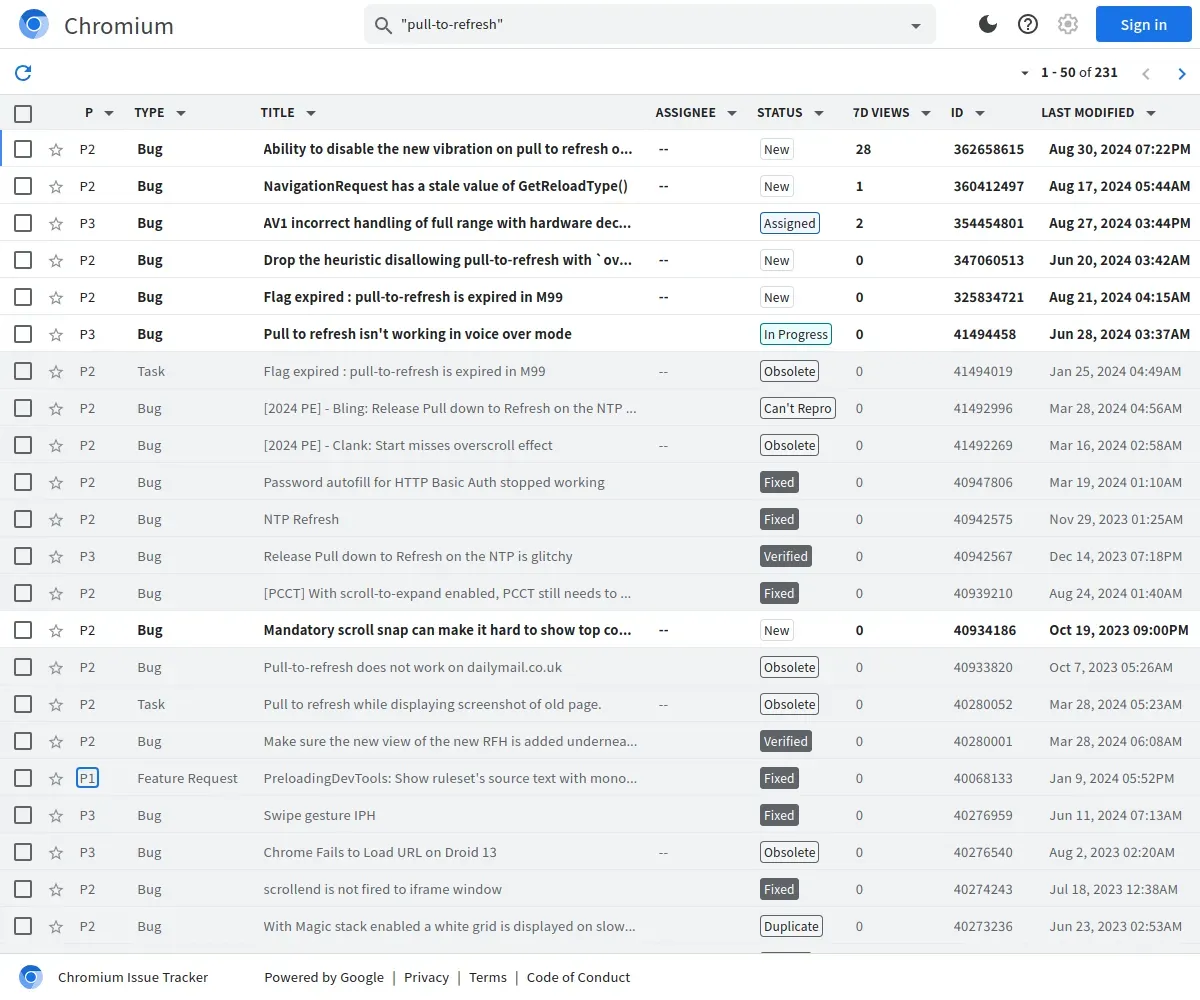Click the In Progress status chip

pyautogui.click(x=796, y=334)
